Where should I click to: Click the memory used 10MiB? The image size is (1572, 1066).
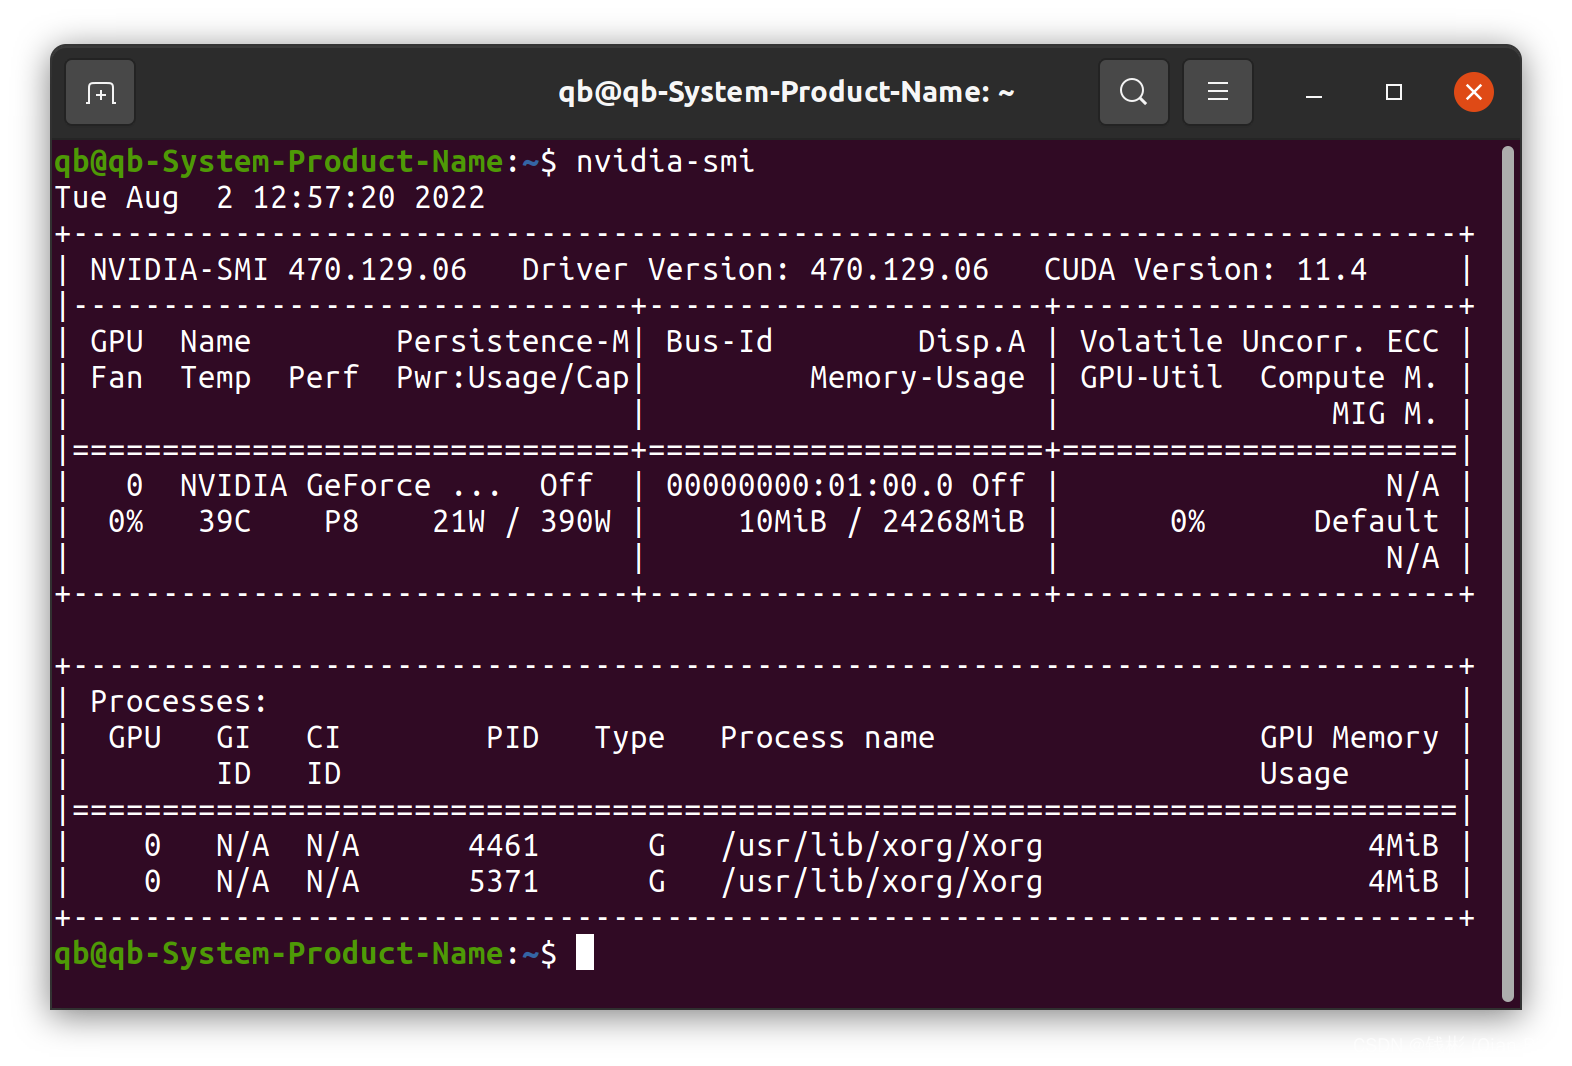click(783, 521)
